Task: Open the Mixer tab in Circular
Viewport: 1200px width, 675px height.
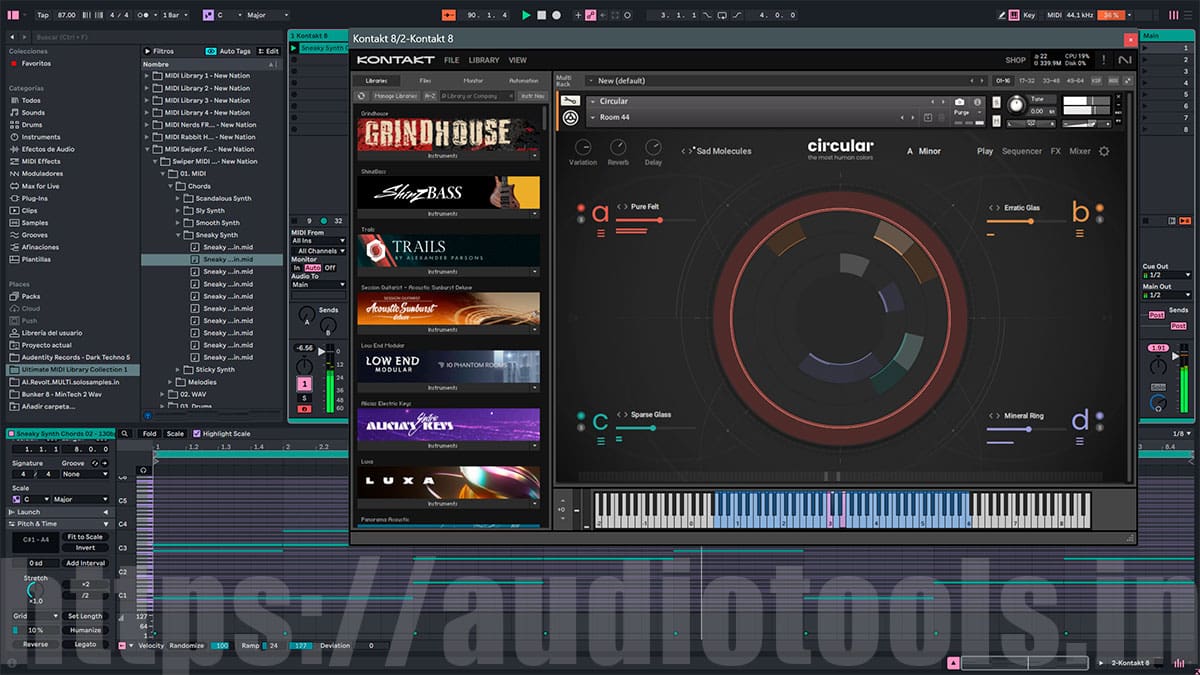Action: pos(1080,151)
